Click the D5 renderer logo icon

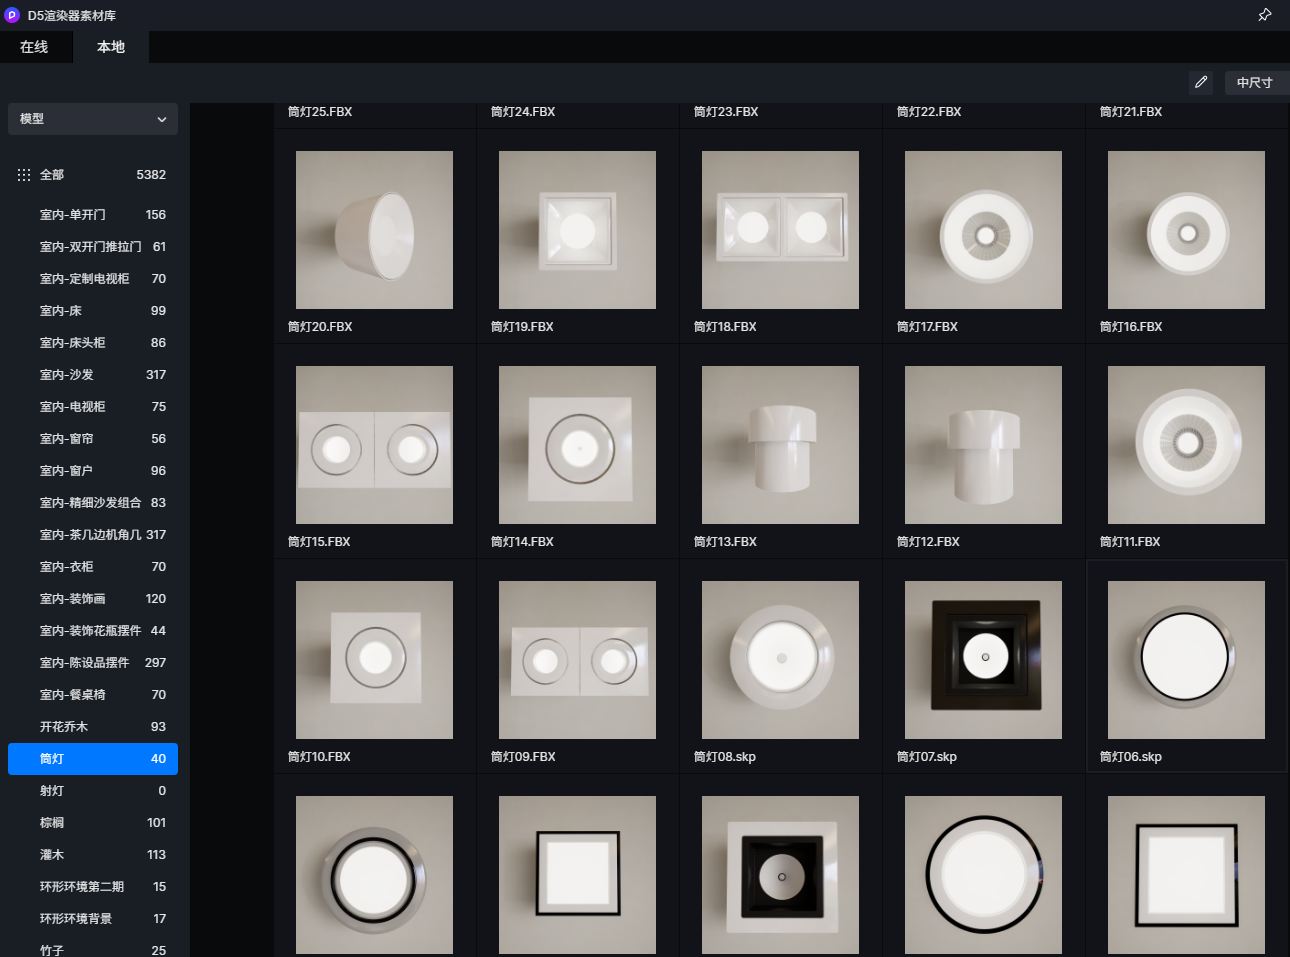pyautogui.click(x=12, y=15)
